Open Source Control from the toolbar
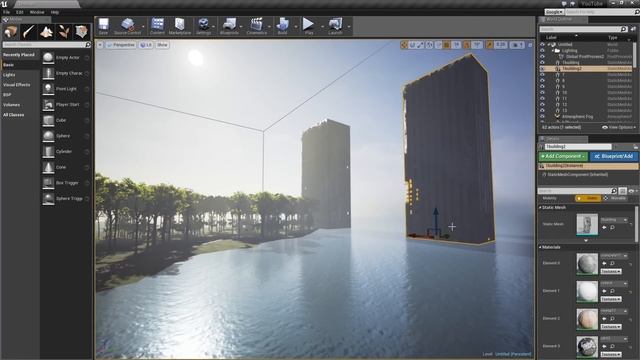This screenshot has height=360, width=640. point(127,26)
